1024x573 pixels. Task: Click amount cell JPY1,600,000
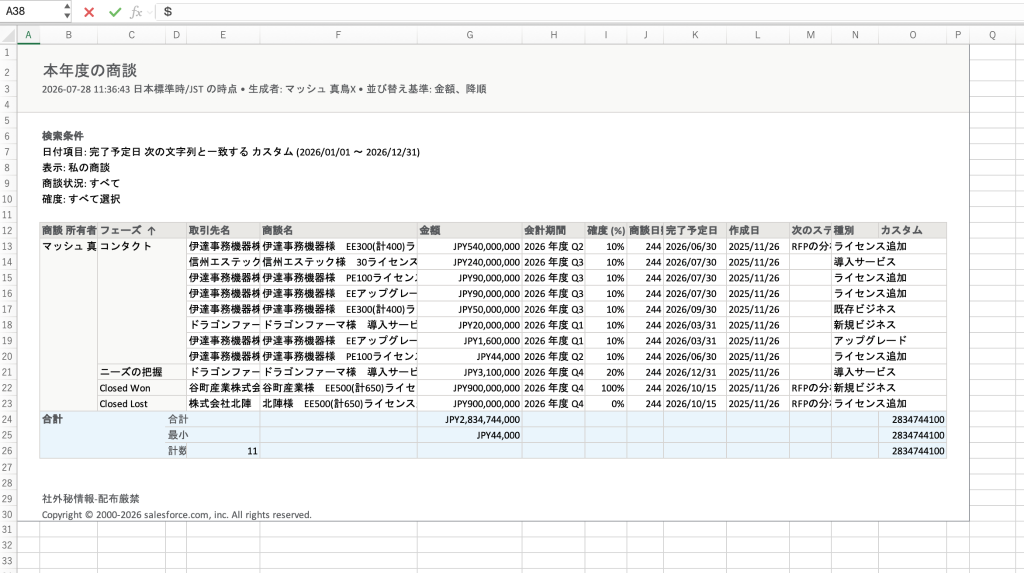point(470,340)
